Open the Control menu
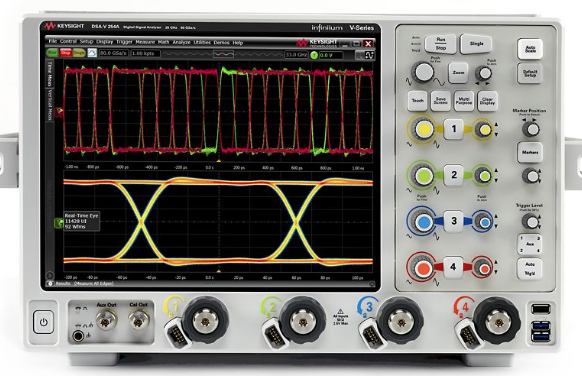This screenshot has height=376, width=582. click(x=68, y=41)
